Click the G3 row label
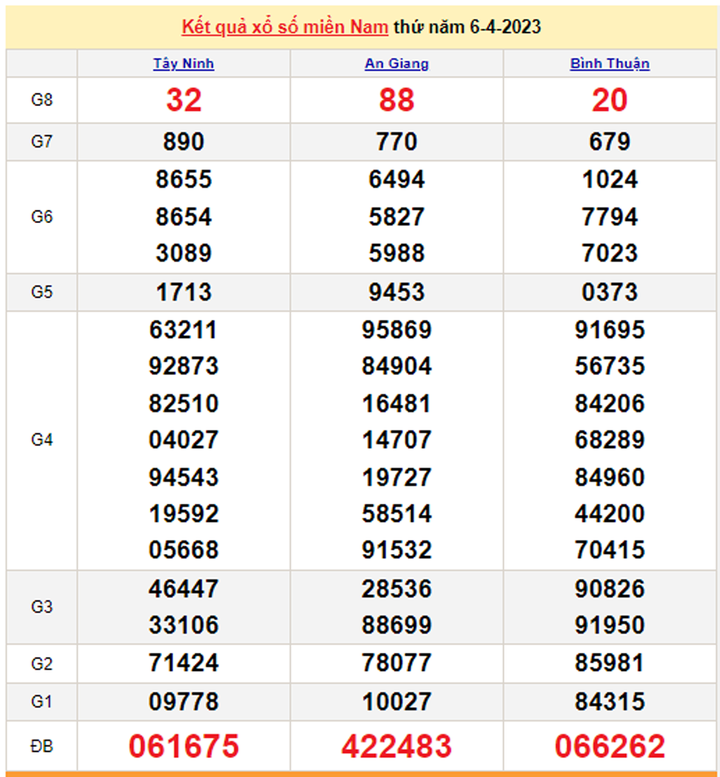This screenshot has height=777, width=720. pos(41,607)
